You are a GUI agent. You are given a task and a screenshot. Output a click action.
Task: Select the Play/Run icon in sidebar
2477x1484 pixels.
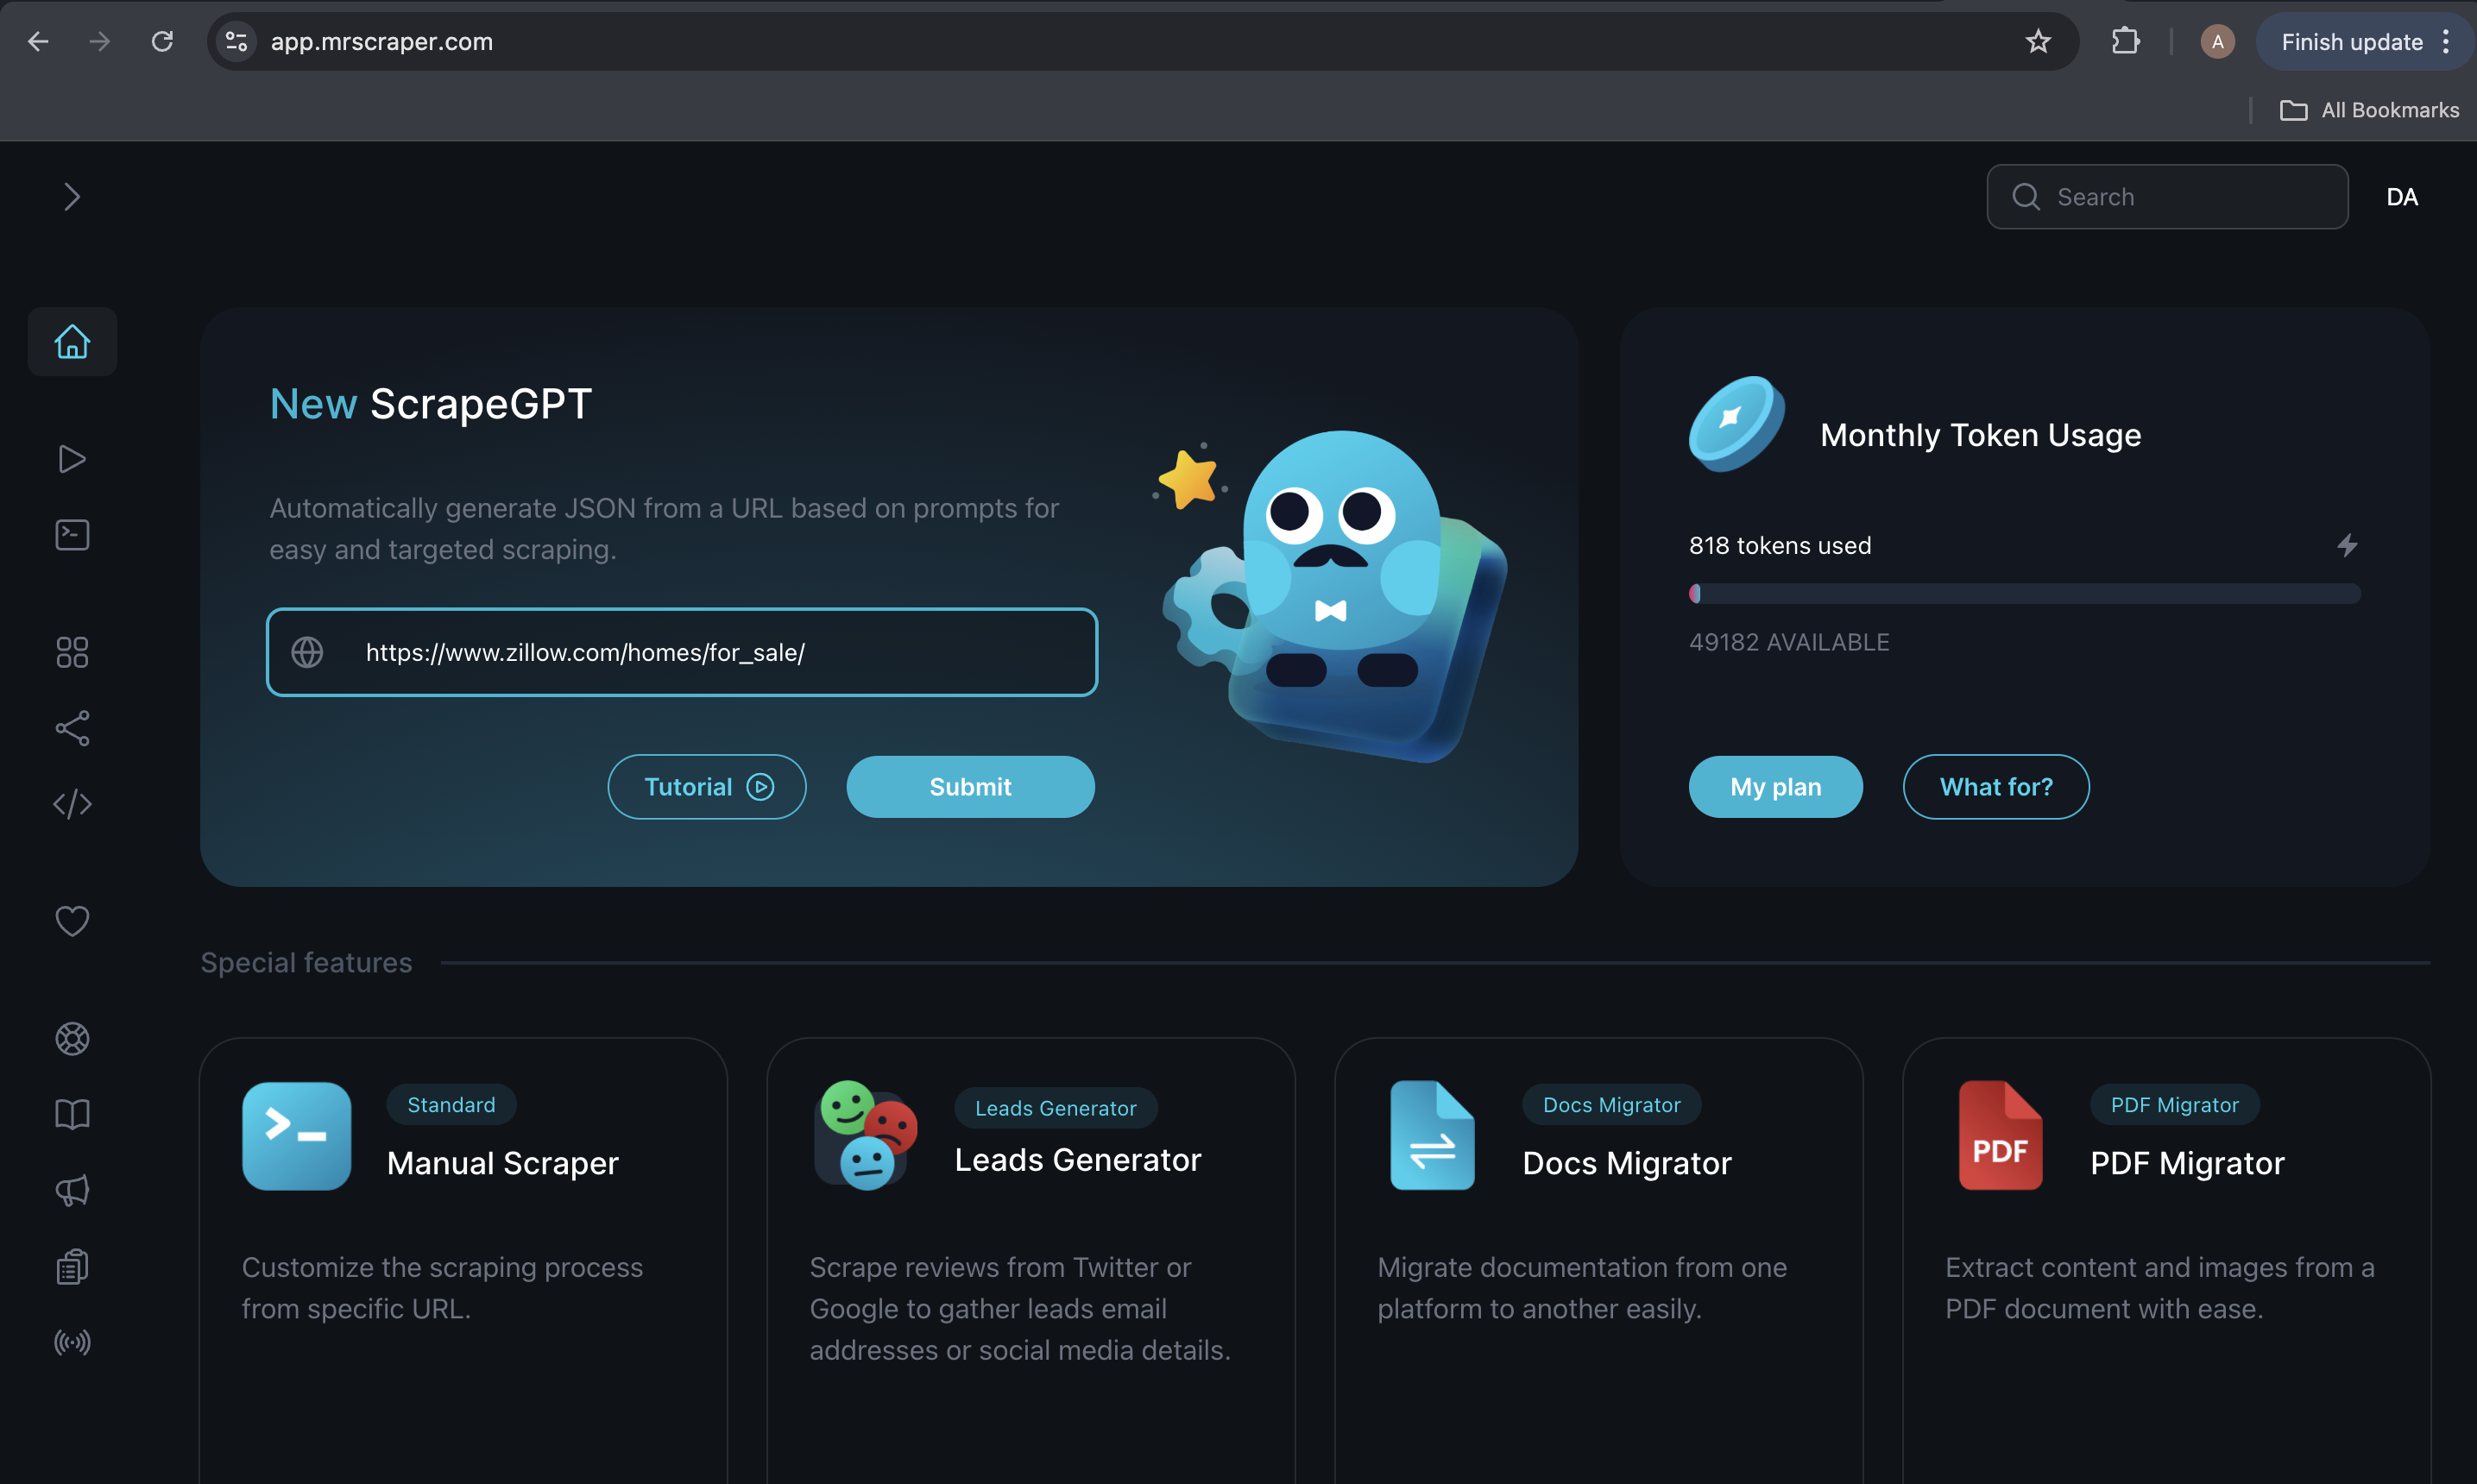(71, 457)
